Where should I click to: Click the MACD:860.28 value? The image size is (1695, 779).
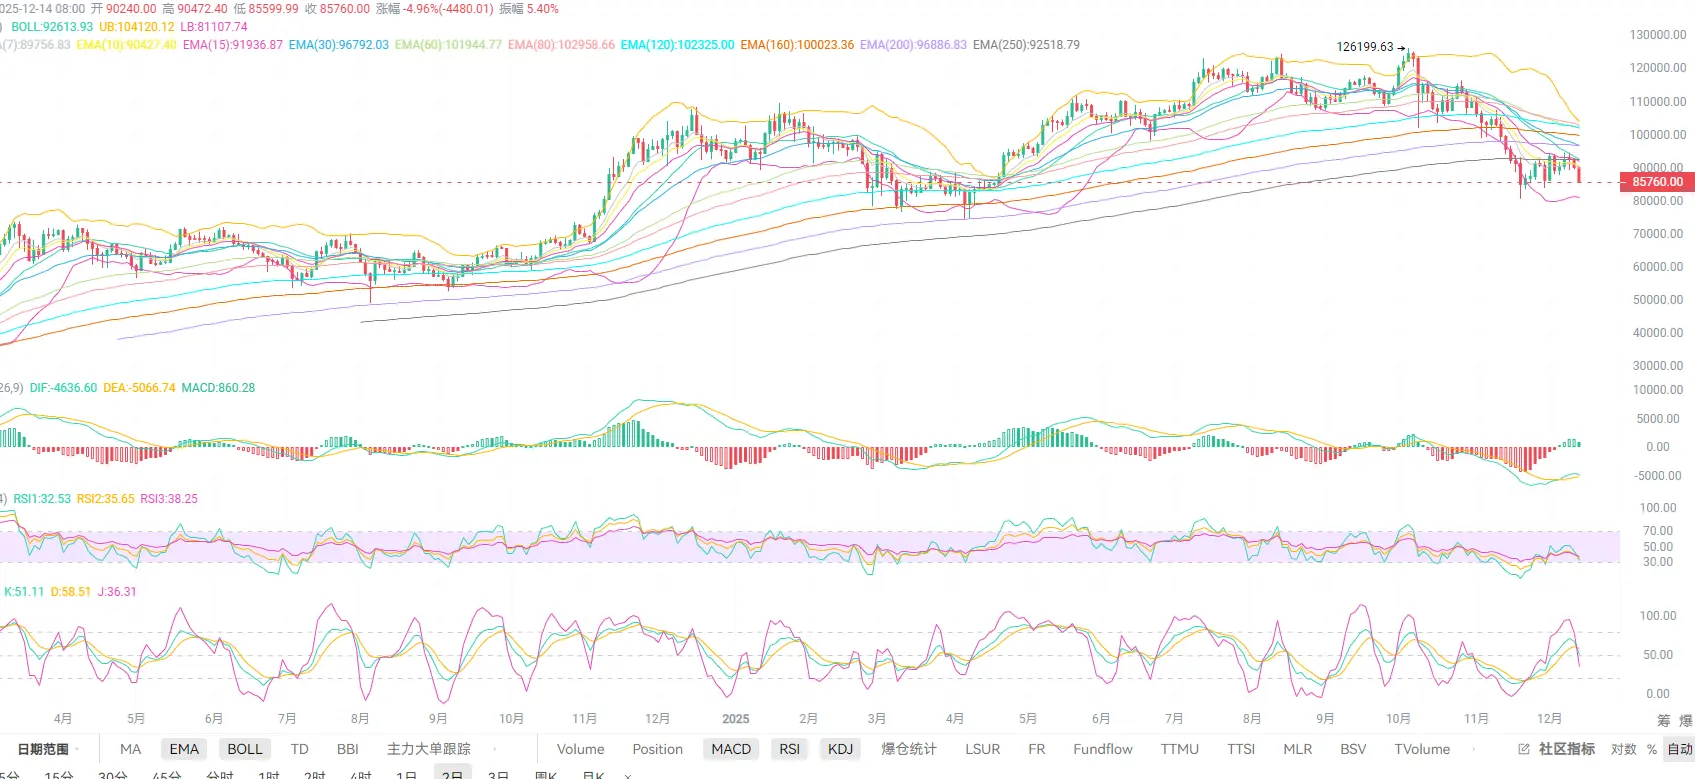point(218,388)
